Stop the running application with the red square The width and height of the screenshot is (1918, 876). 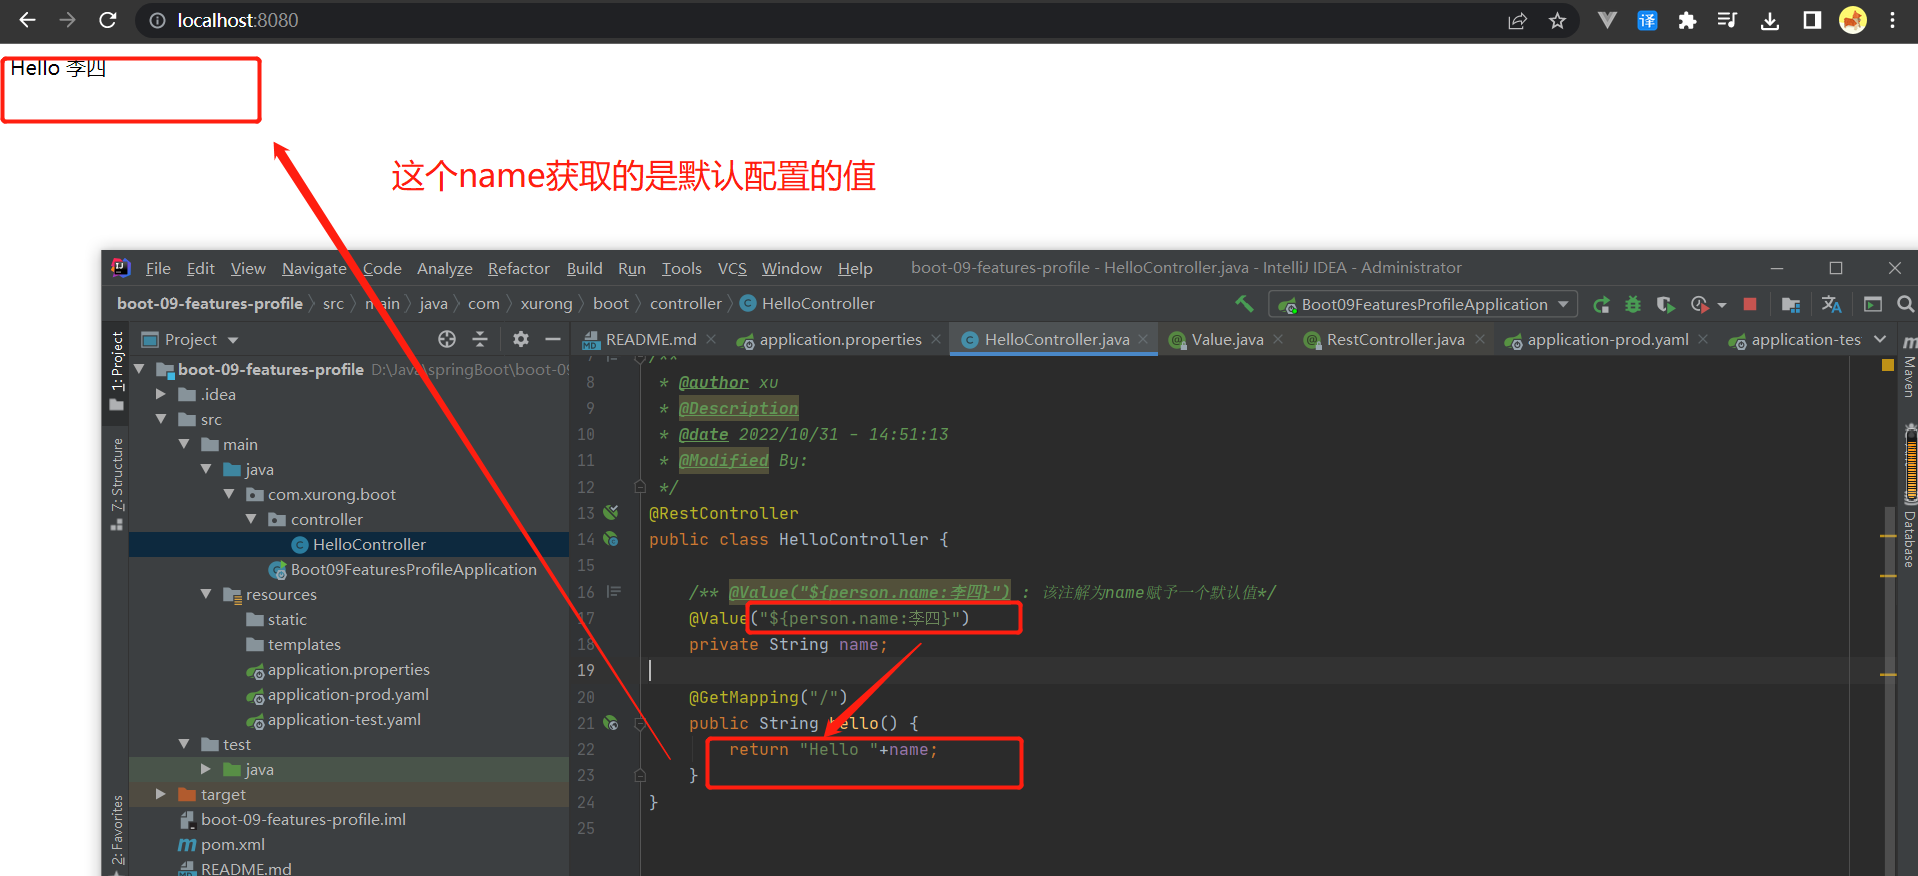1750,304
